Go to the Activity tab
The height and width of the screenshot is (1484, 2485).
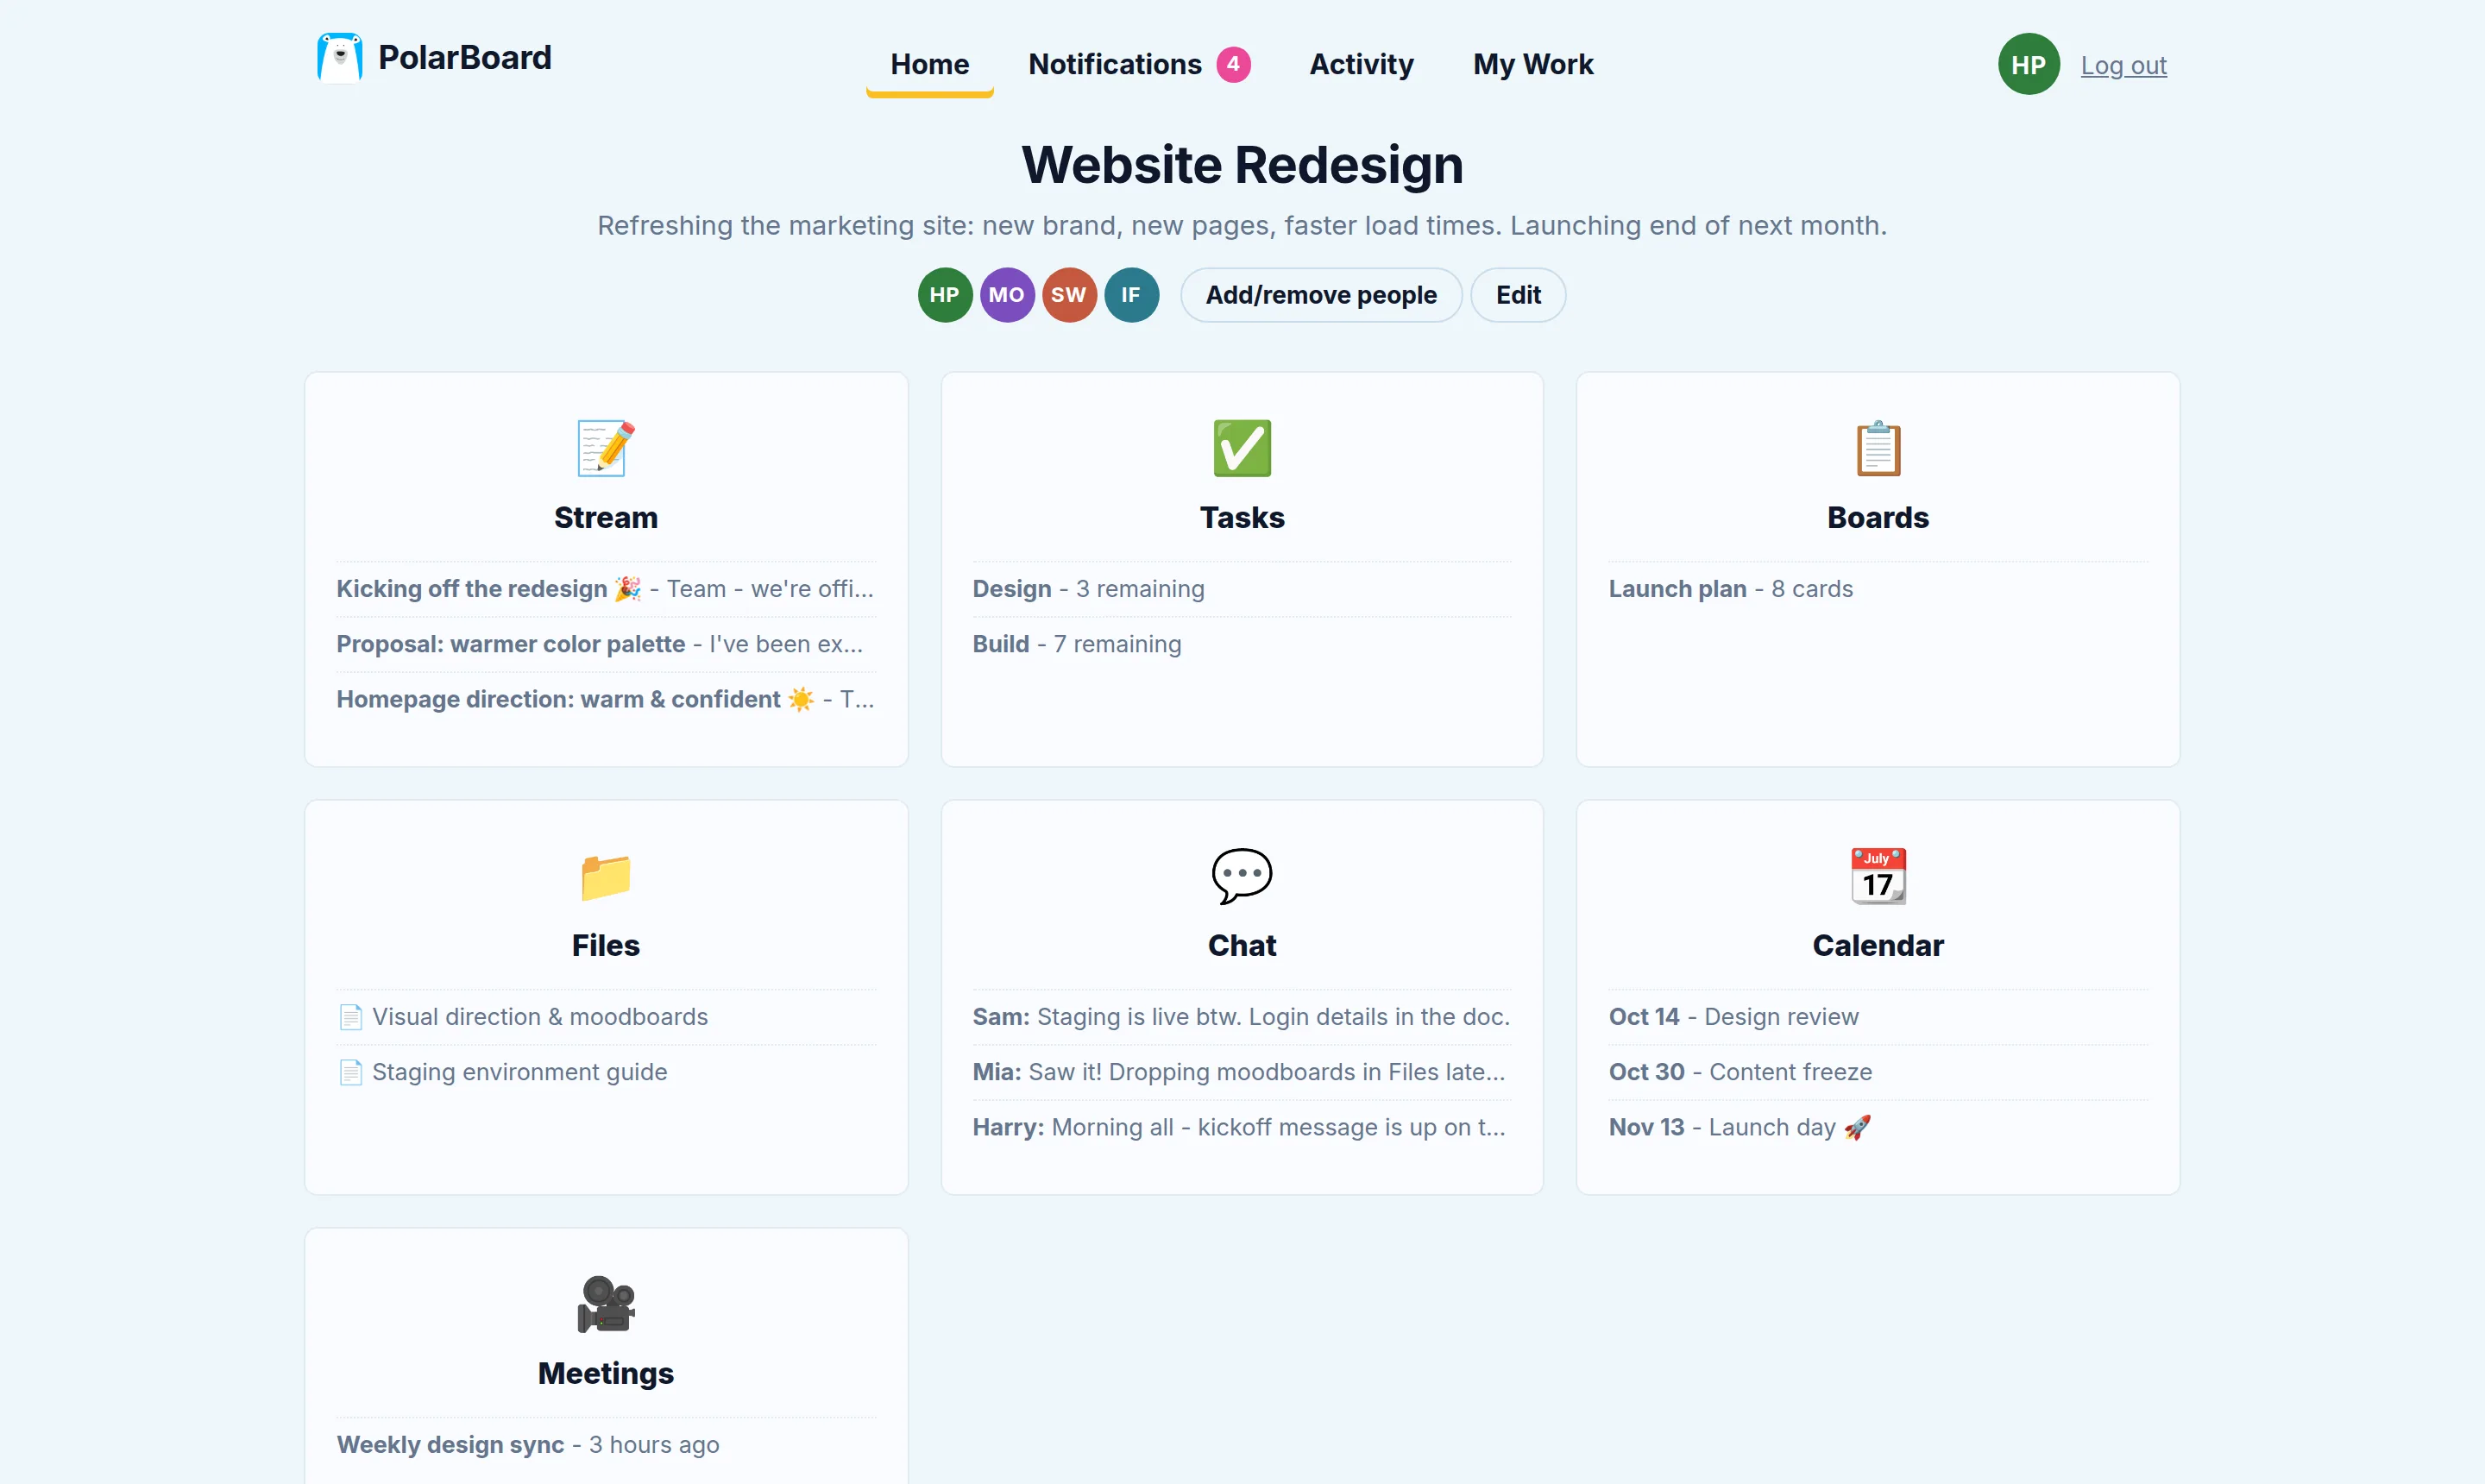click(x=1360, y=64)
